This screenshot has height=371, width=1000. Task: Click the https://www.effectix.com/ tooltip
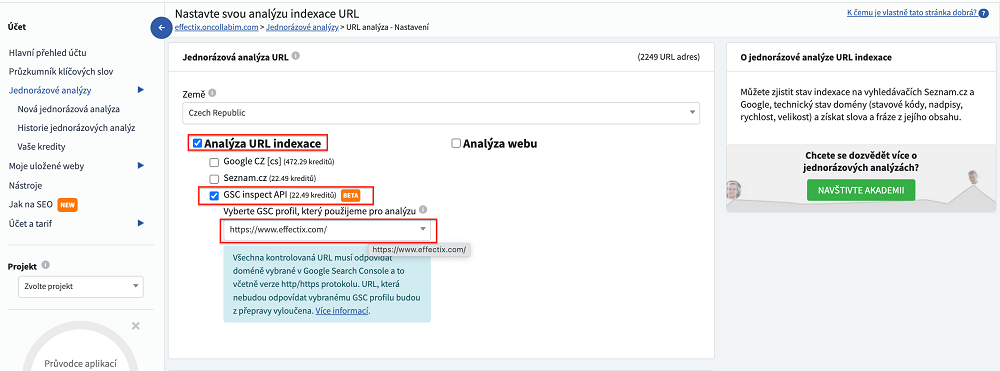click(x=419, y=250)
